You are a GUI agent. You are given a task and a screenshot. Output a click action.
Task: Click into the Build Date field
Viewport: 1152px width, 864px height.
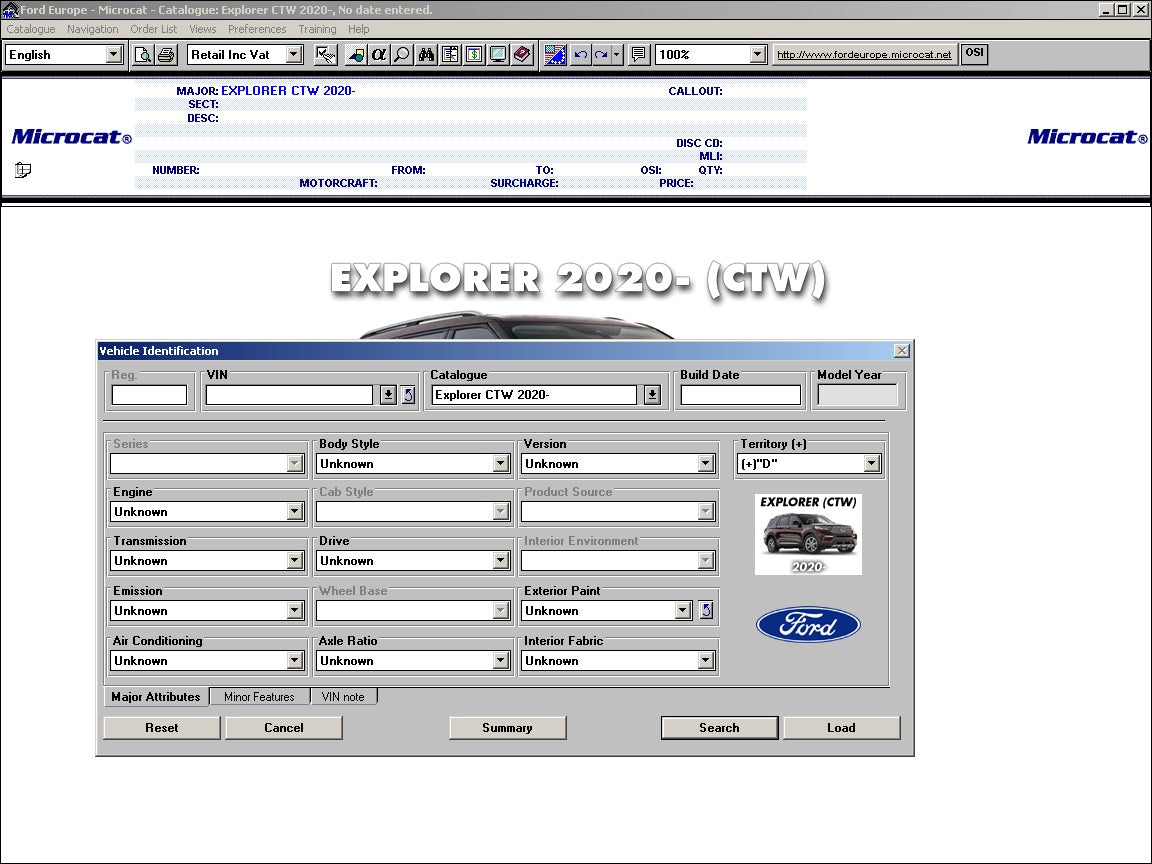pos(741,395)
